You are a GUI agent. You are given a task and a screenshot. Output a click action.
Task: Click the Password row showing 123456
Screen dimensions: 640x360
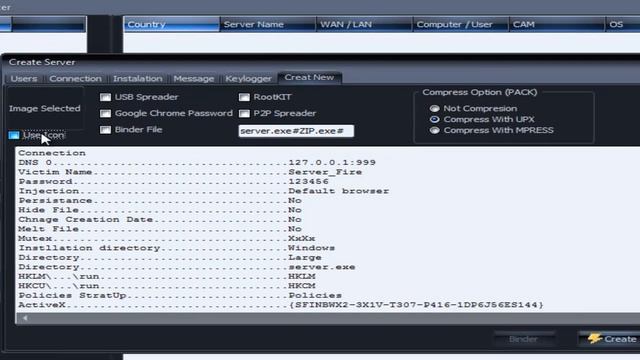tap(173, 181)
